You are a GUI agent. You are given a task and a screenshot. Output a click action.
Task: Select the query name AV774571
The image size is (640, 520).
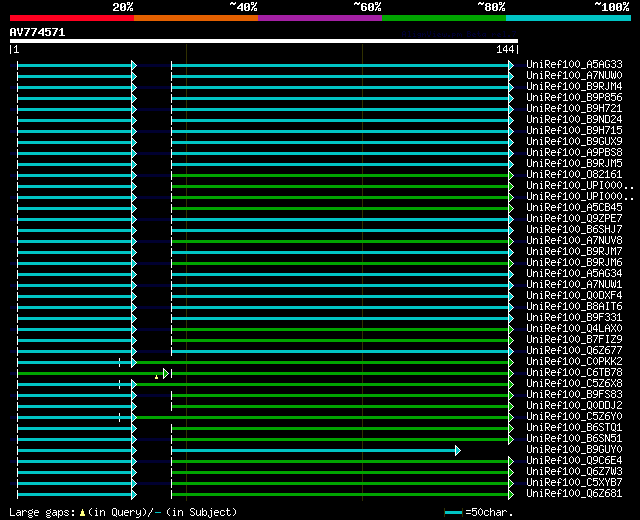pyautogui.click(x=37, y=32)
